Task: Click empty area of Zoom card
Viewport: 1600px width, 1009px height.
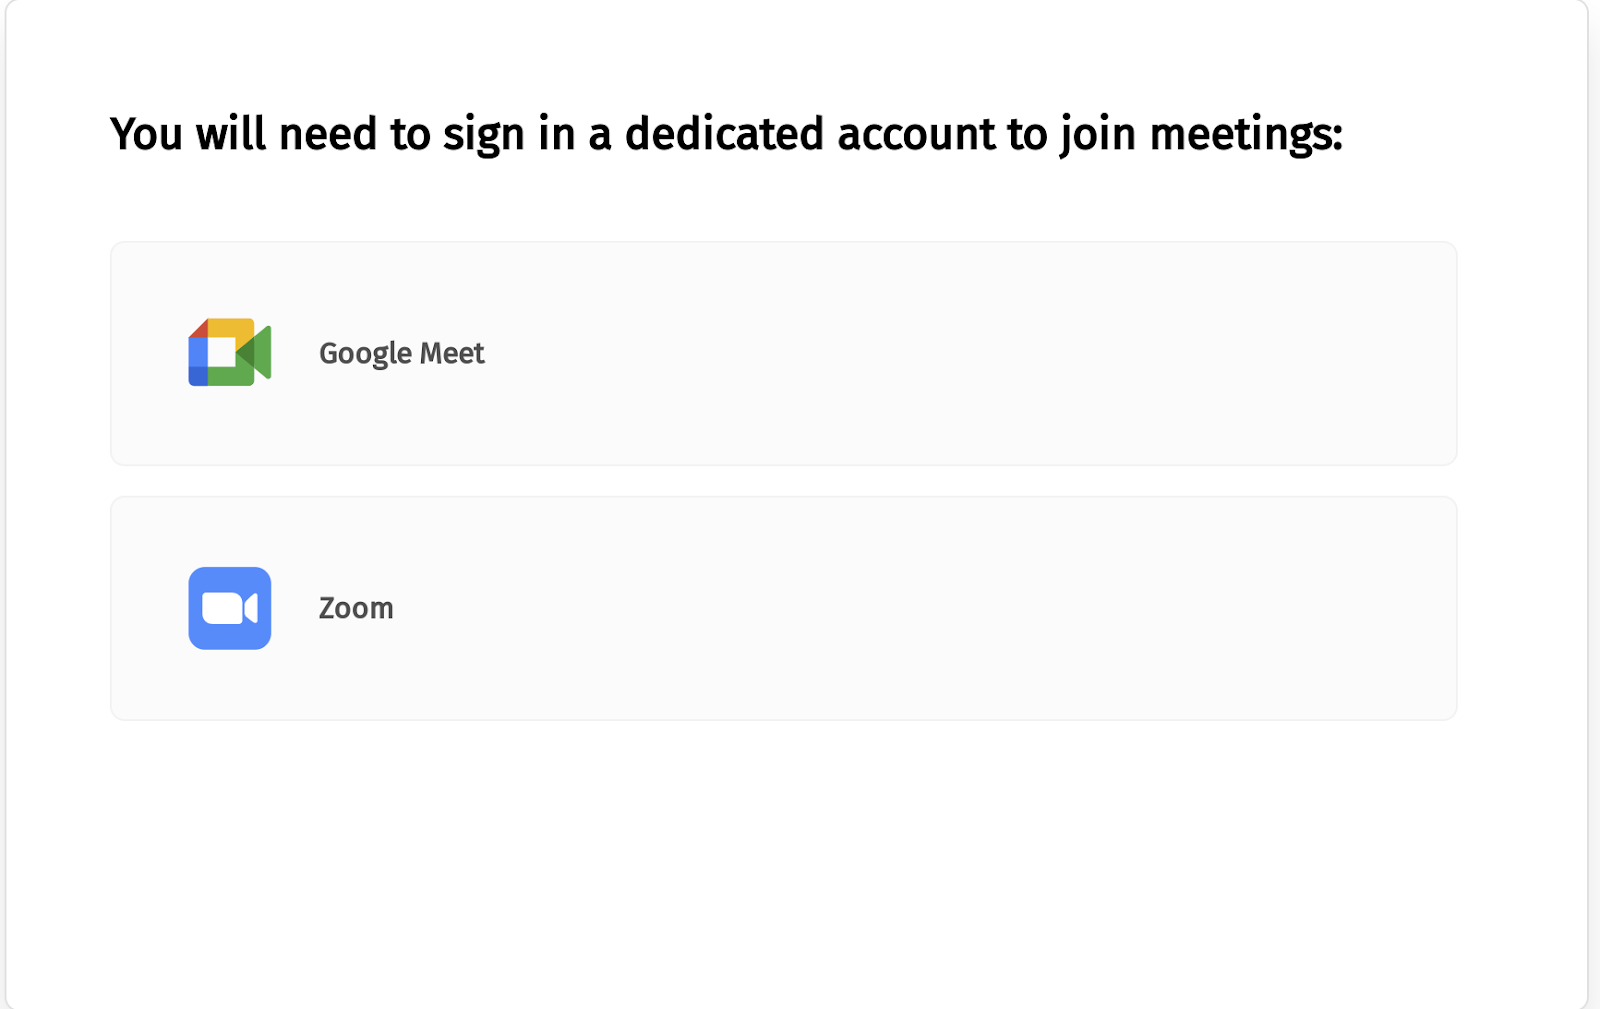Action: (x=950, y=608)
